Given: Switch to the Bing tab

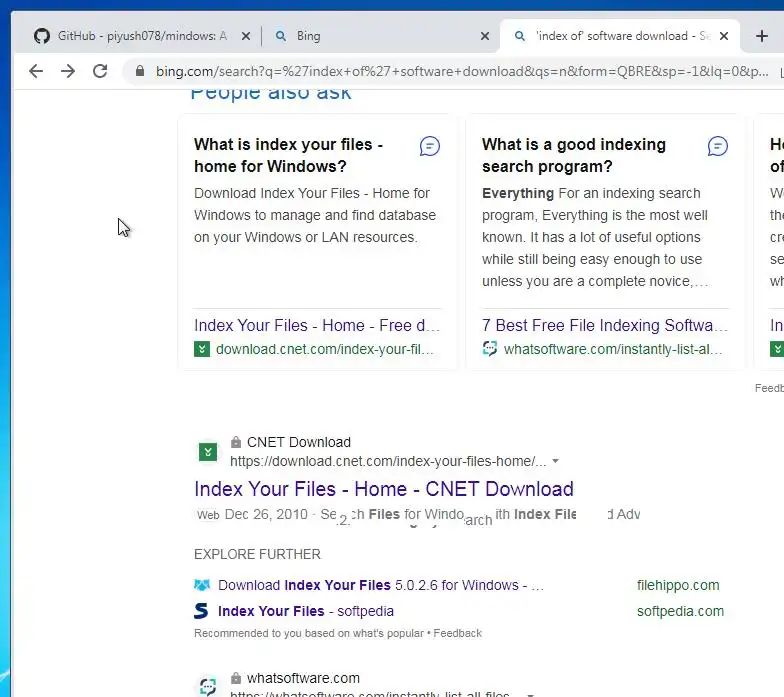Looking at the screenshot, I should 380,36.
